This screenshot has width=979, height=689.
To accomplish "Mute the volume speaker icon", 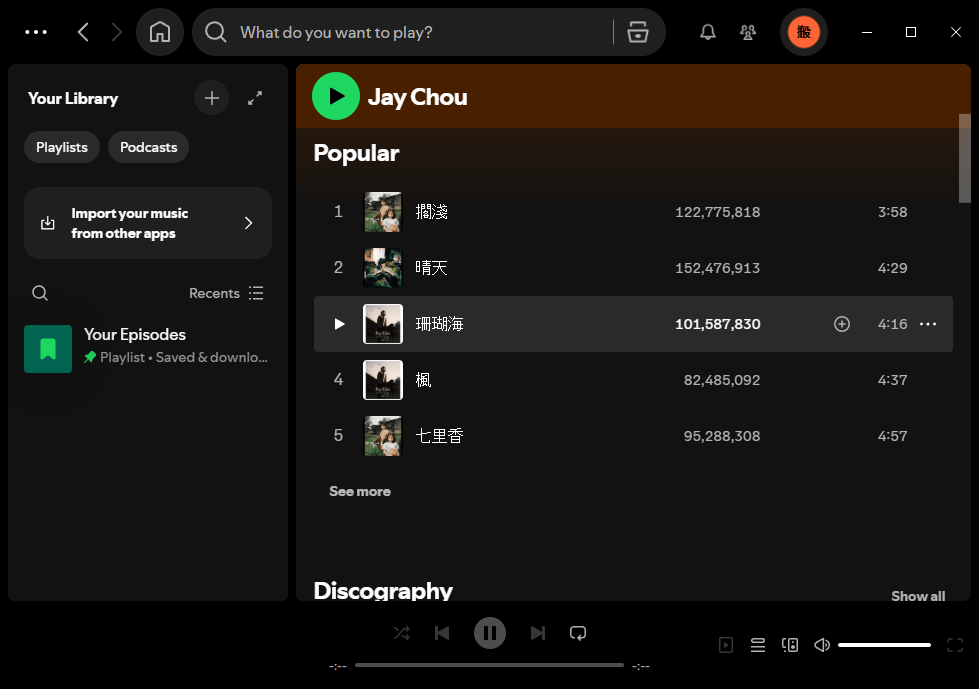I will click(821, 644).
